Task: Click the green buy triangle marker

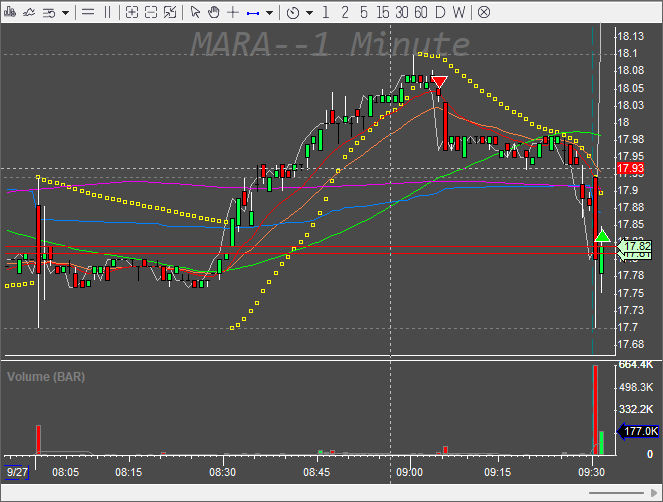Action: (603, 236)
